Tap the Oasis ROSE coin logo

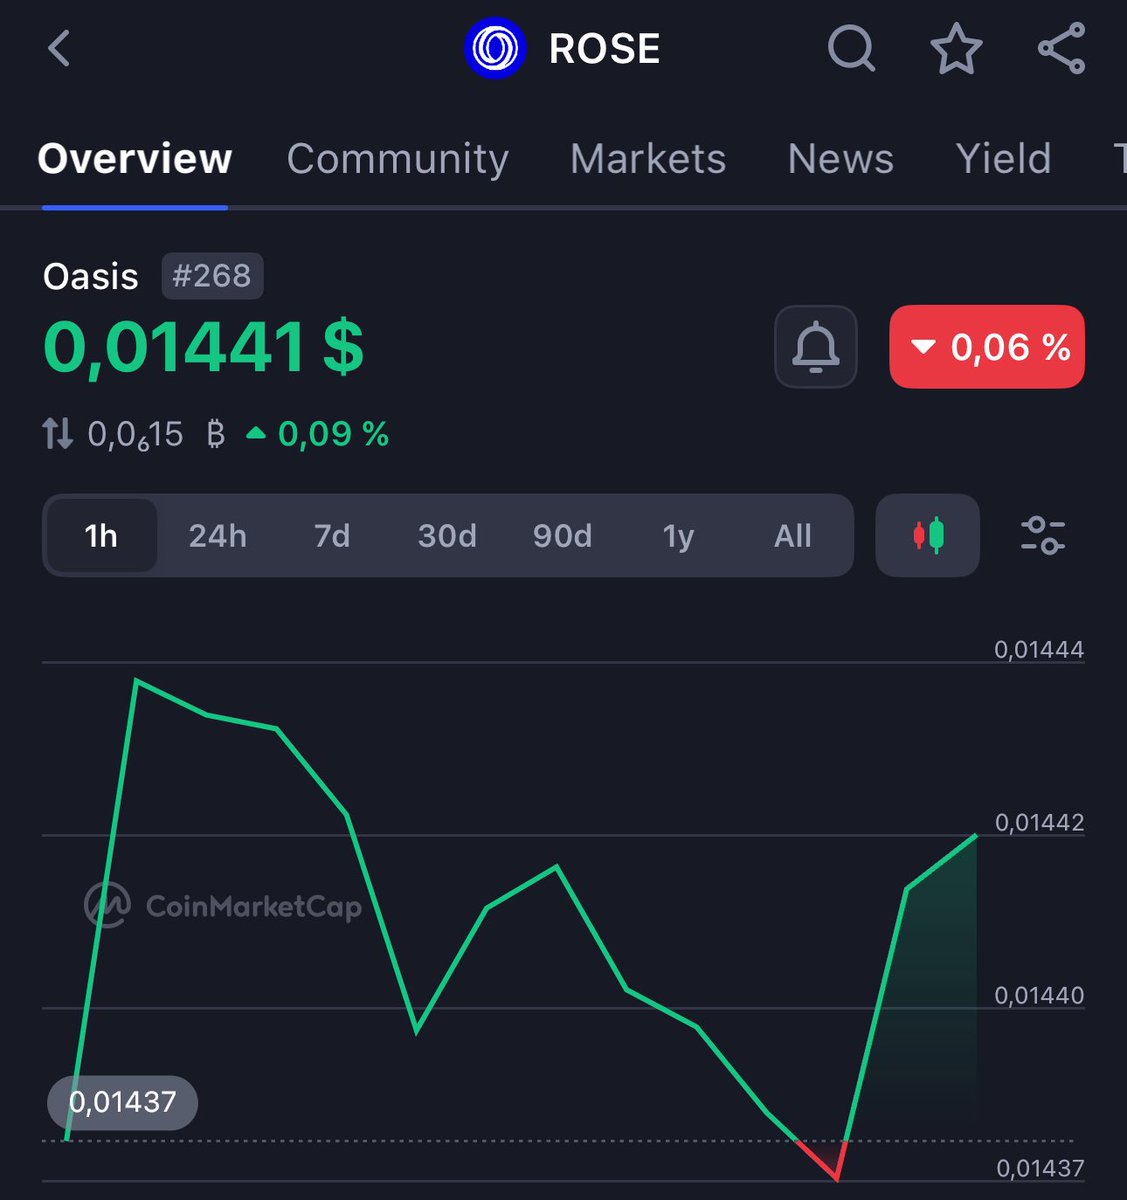495,48
